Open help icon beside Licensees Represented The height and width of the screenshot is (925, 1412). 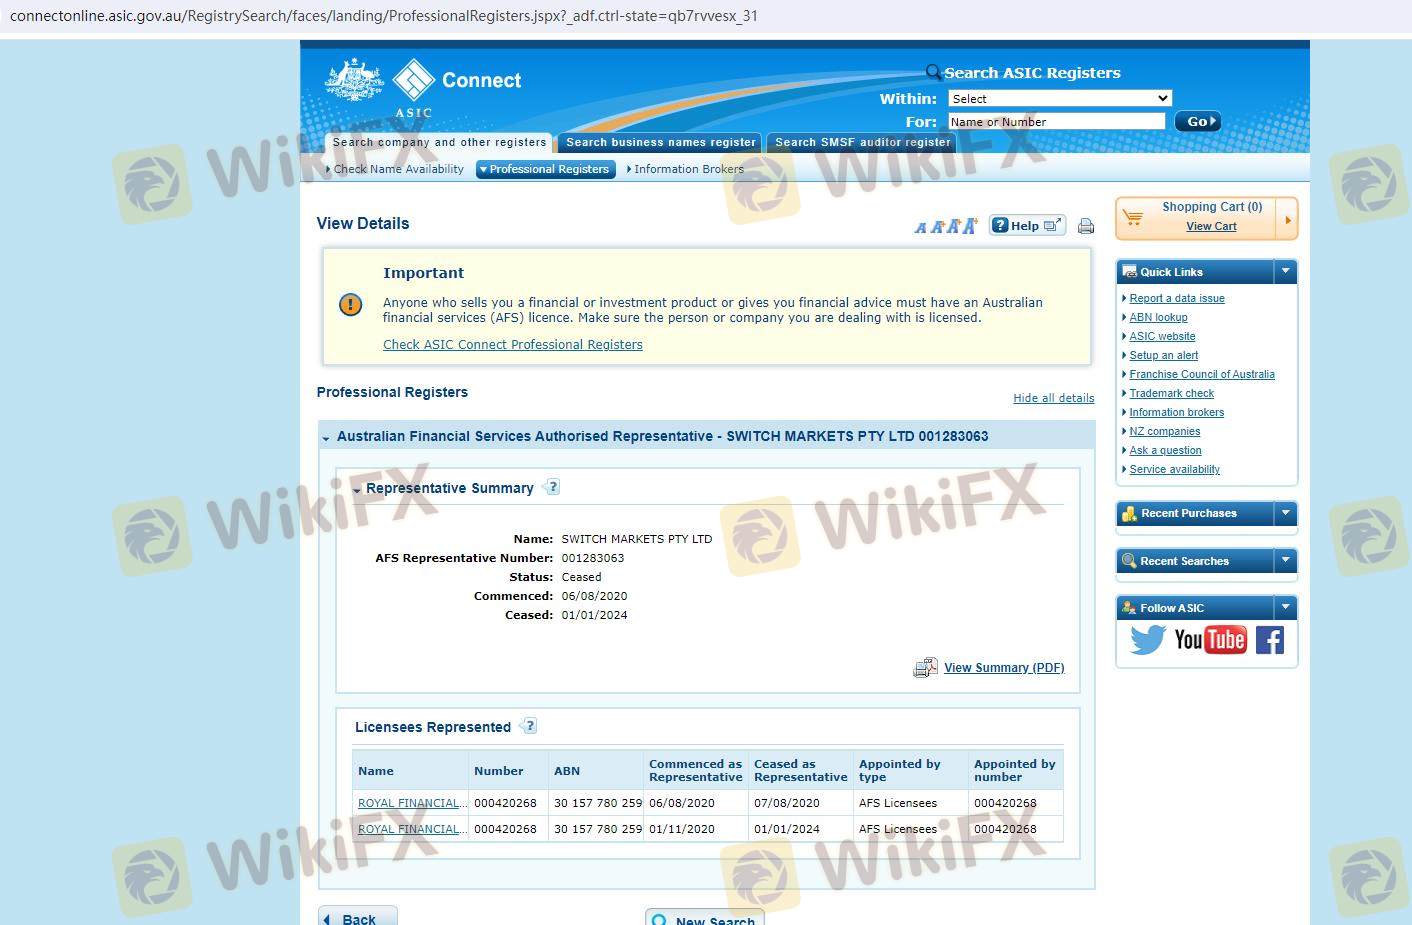(529, 726)
